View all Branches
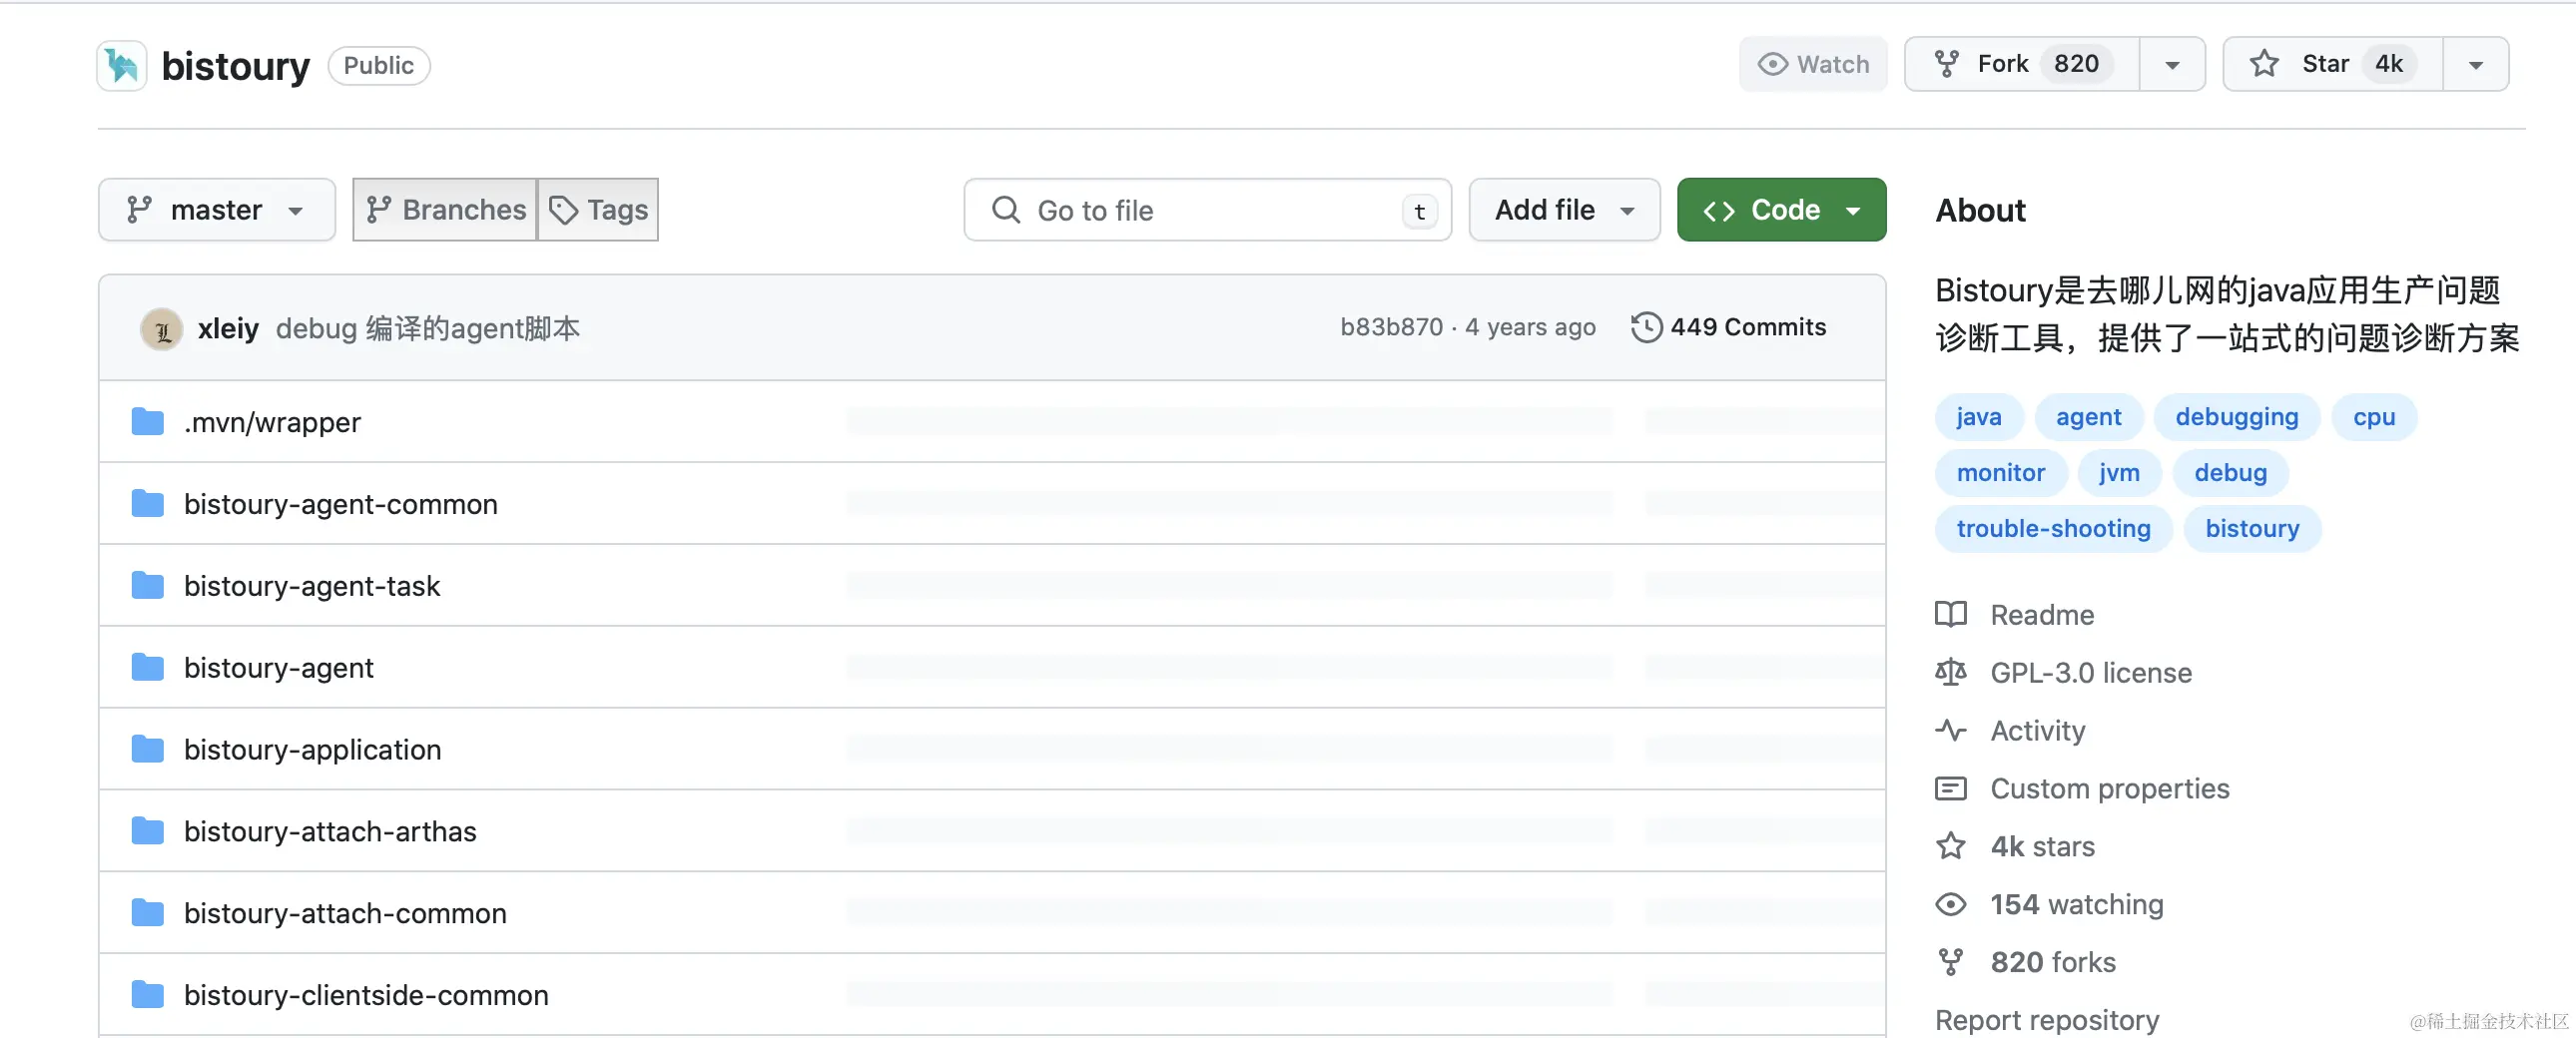The width and height of the screenshot is (2576, 1038). point(445,210)
